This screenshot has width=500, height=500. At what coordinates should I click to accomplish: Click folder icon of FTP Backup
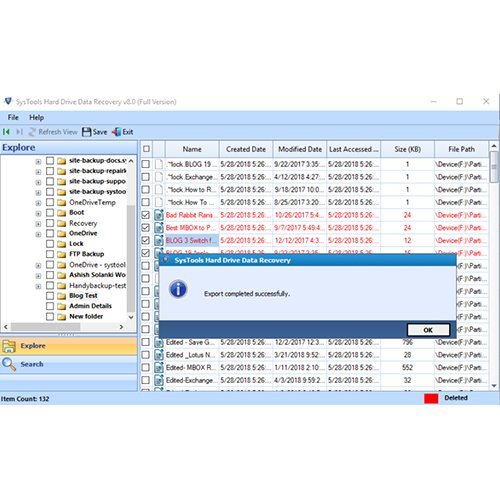(x=61, y=254)
